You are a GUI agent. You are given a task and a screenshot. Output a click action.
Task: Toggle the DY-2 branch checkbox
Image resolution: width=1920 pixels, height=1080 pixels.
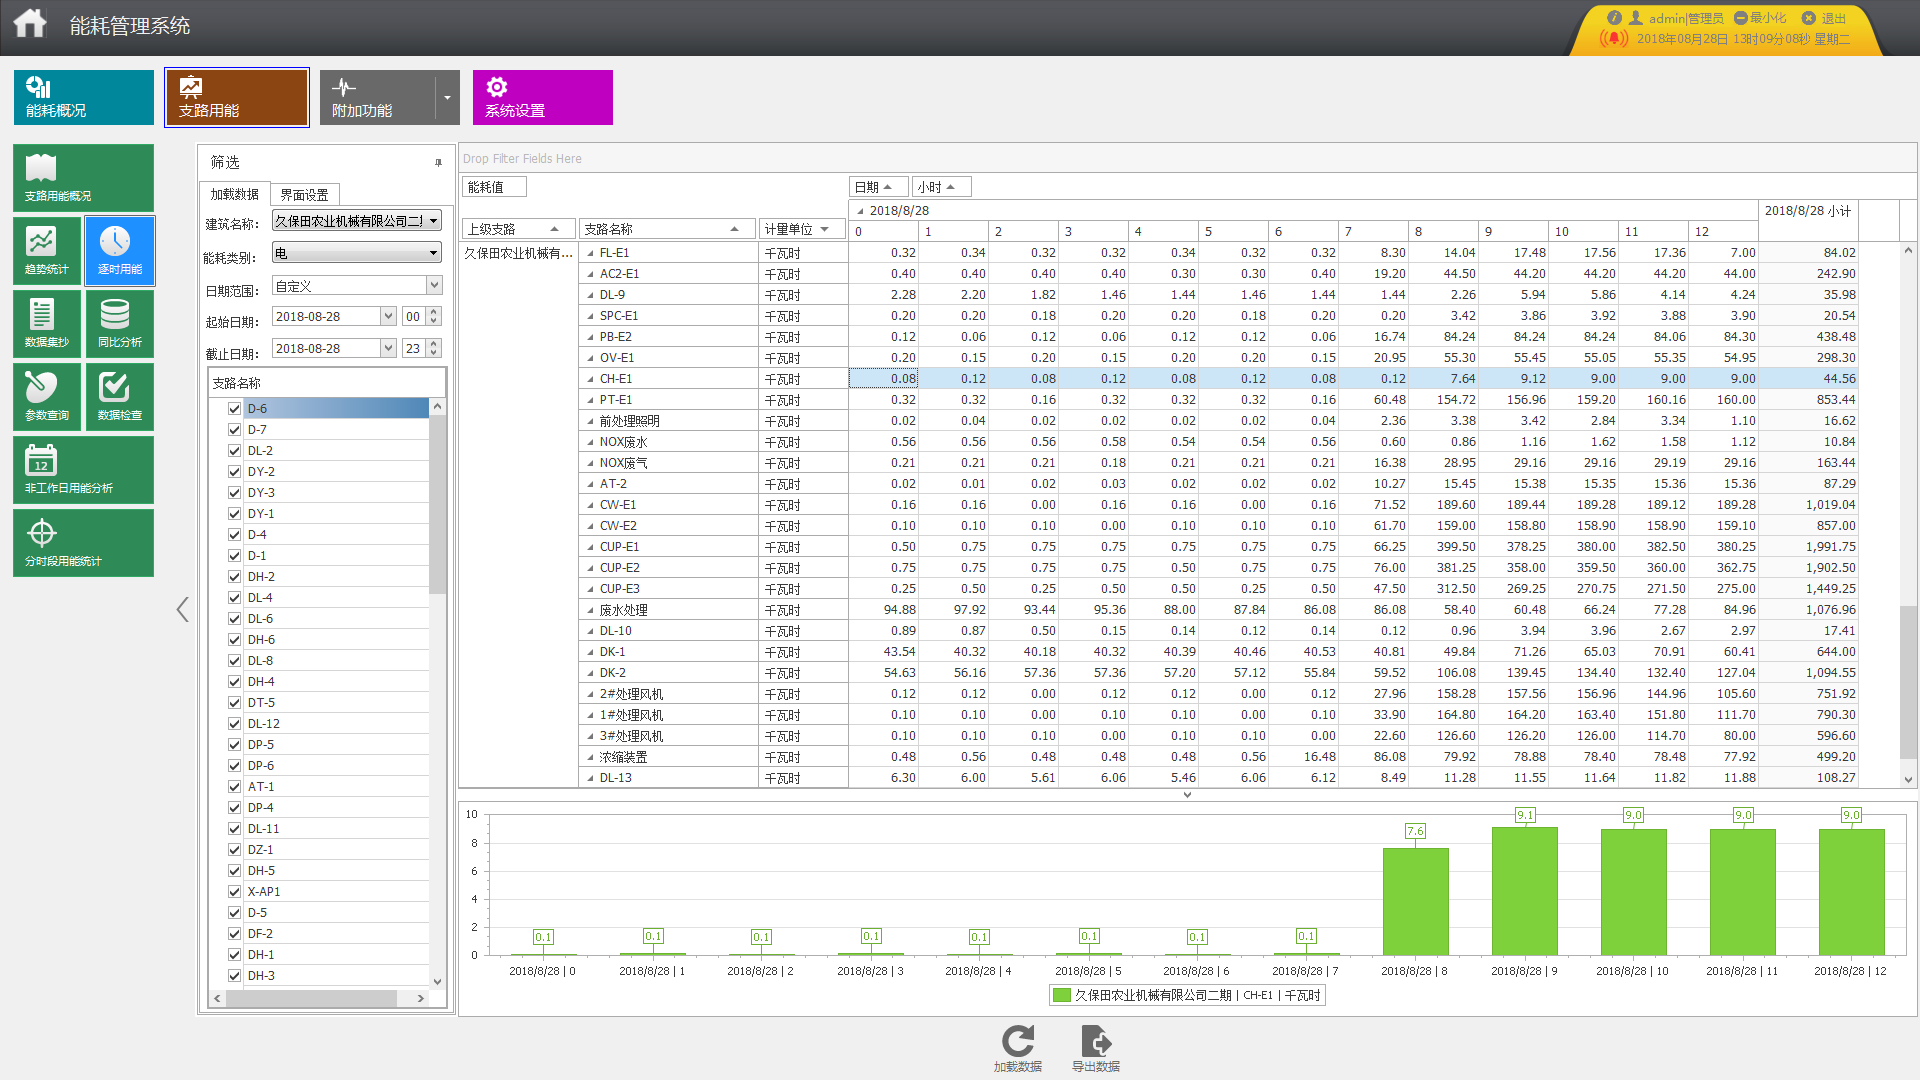234,472
